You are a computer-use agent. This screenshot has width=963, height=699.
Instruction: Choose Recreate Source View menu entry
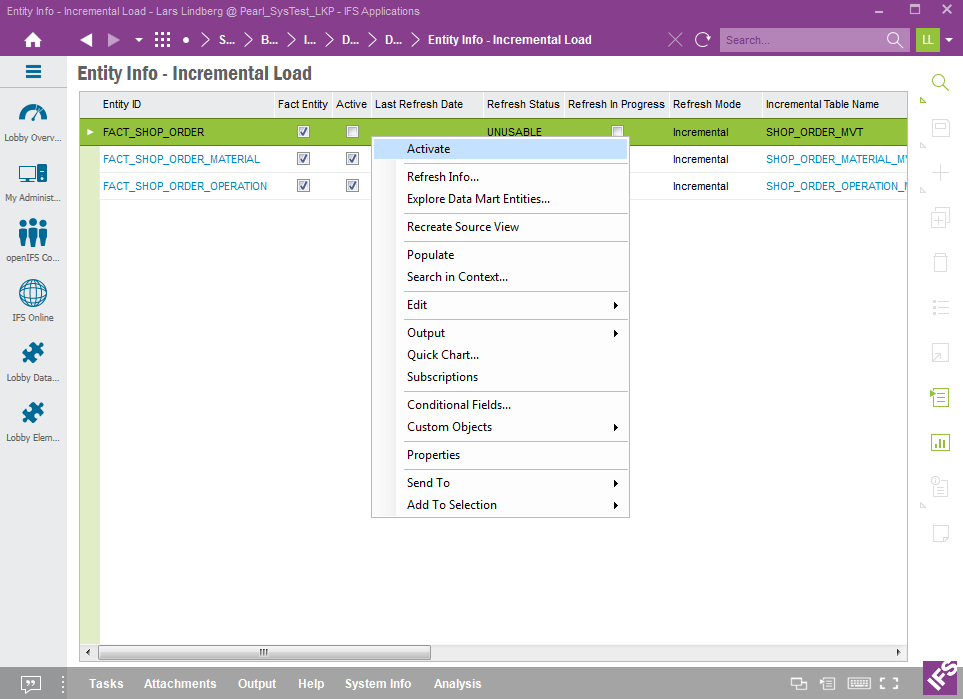[463, 227]
